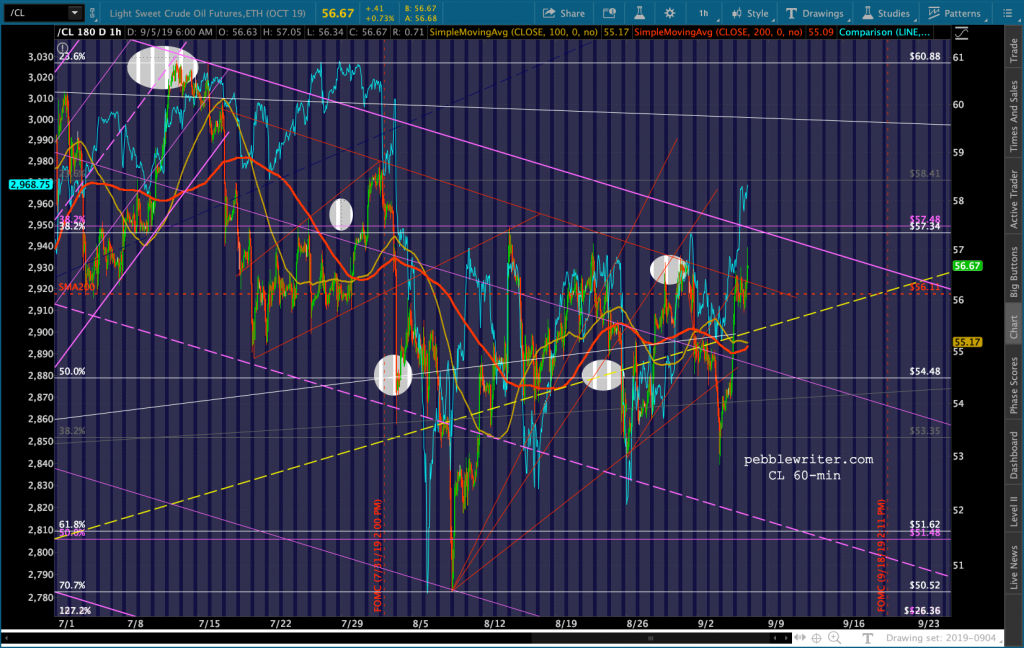Image resolution: width=1024 pixels, height=648 pixels.
Task: Click the list menu icon top right
Action: pyautogui.click(x=1008, y=13)
